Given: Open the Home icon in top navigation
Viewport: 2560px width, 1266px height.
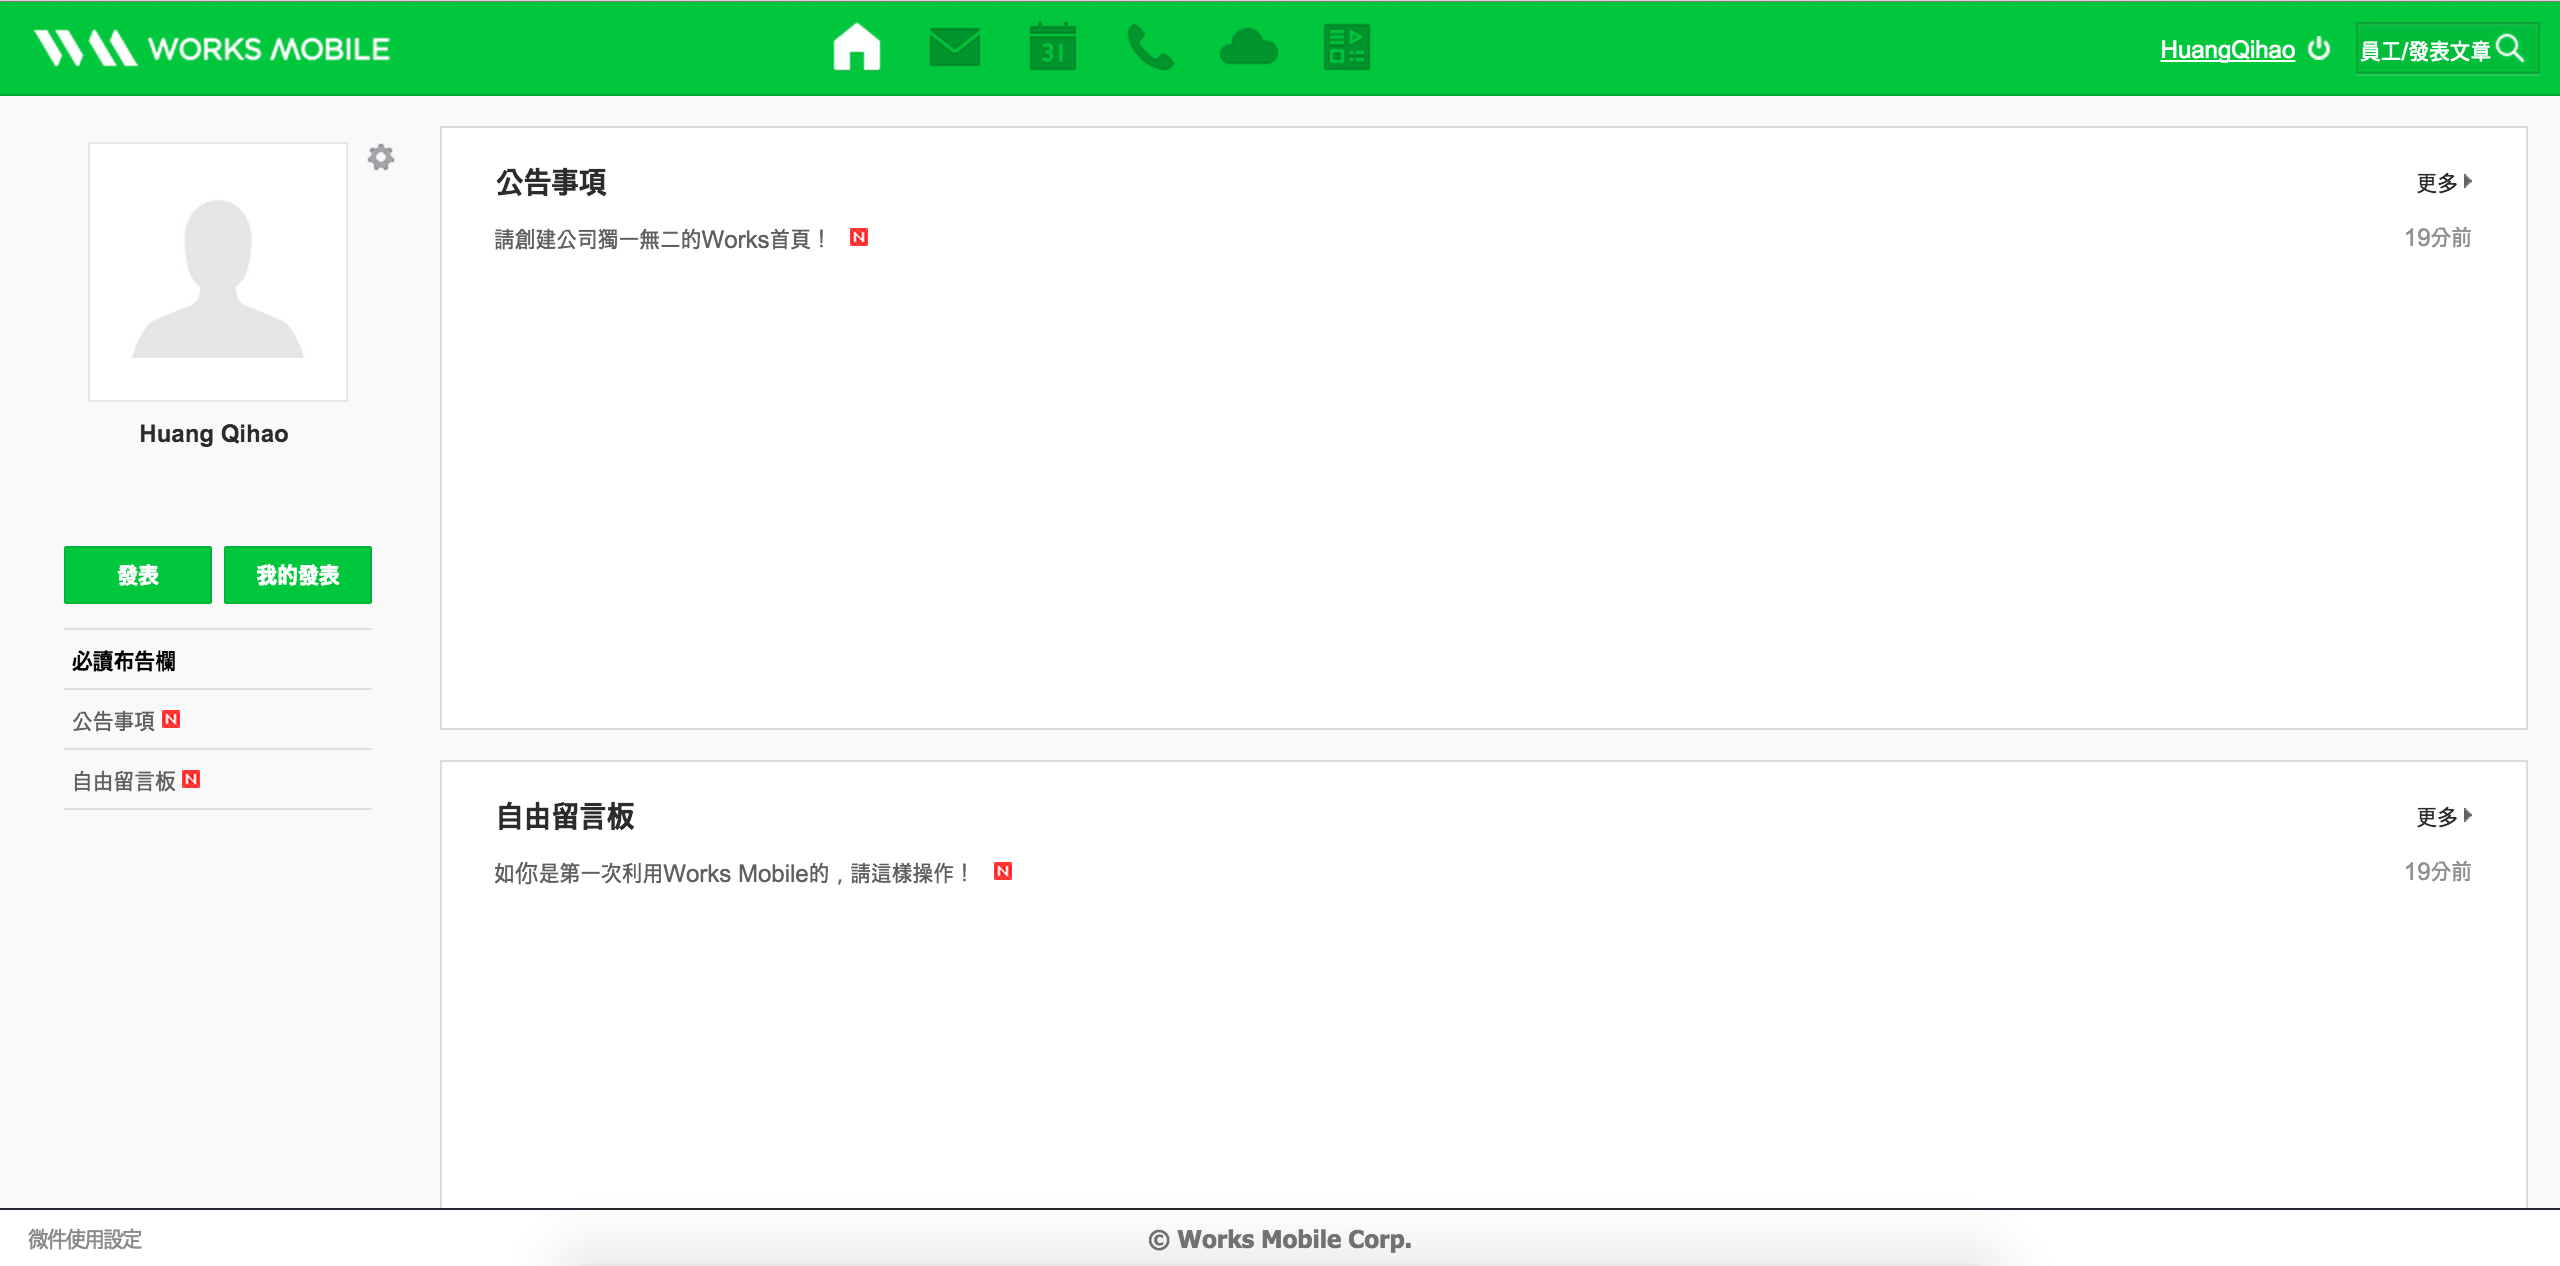Looking at the screenshot, I should pos(856,47).
